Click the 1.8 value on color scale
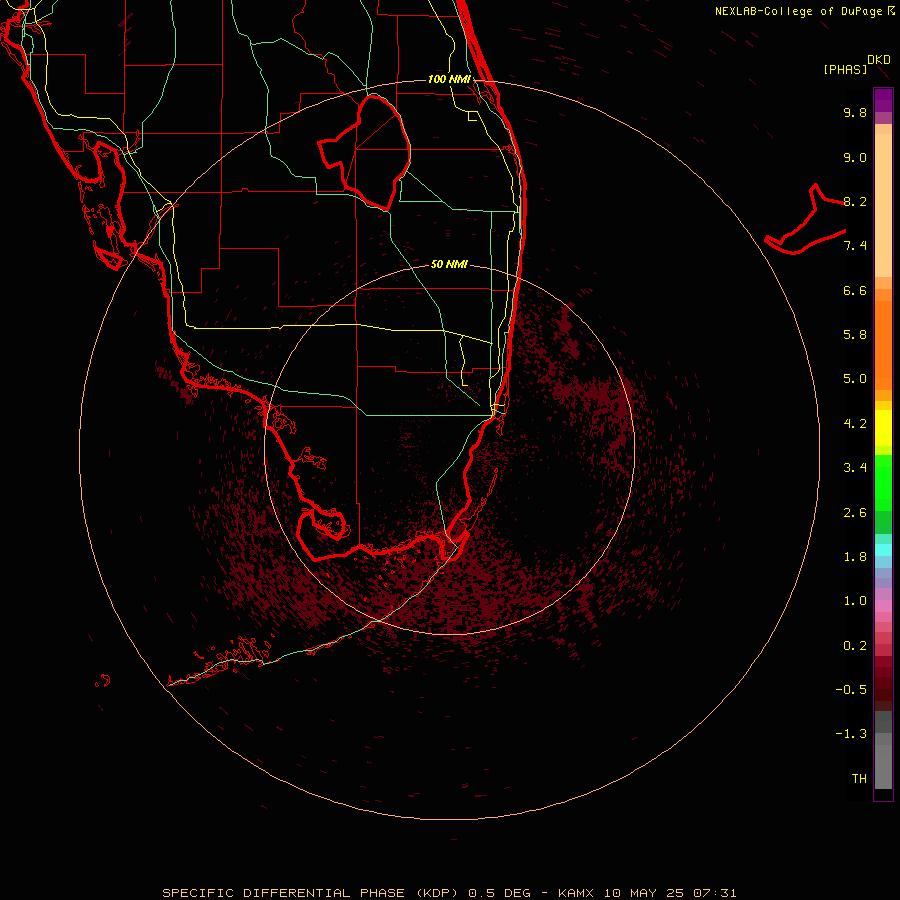 (855, 557)
